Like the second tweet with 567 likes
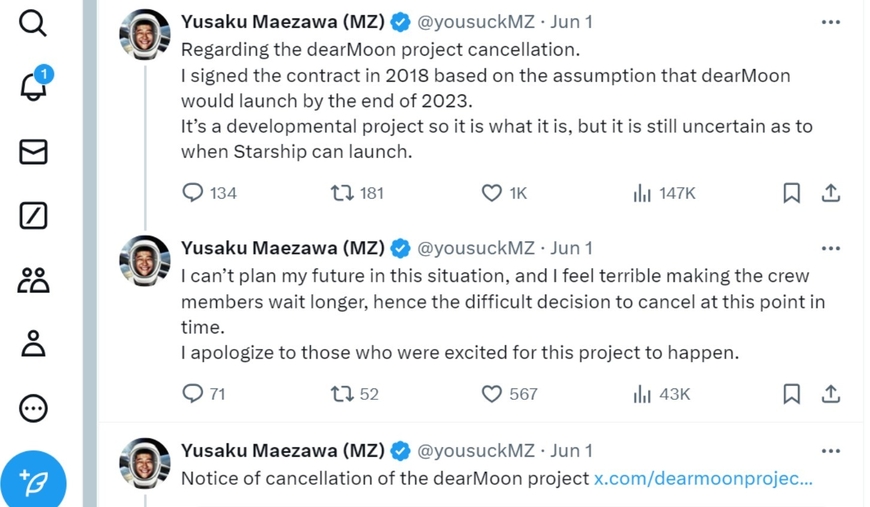 (x=492, y=394)
